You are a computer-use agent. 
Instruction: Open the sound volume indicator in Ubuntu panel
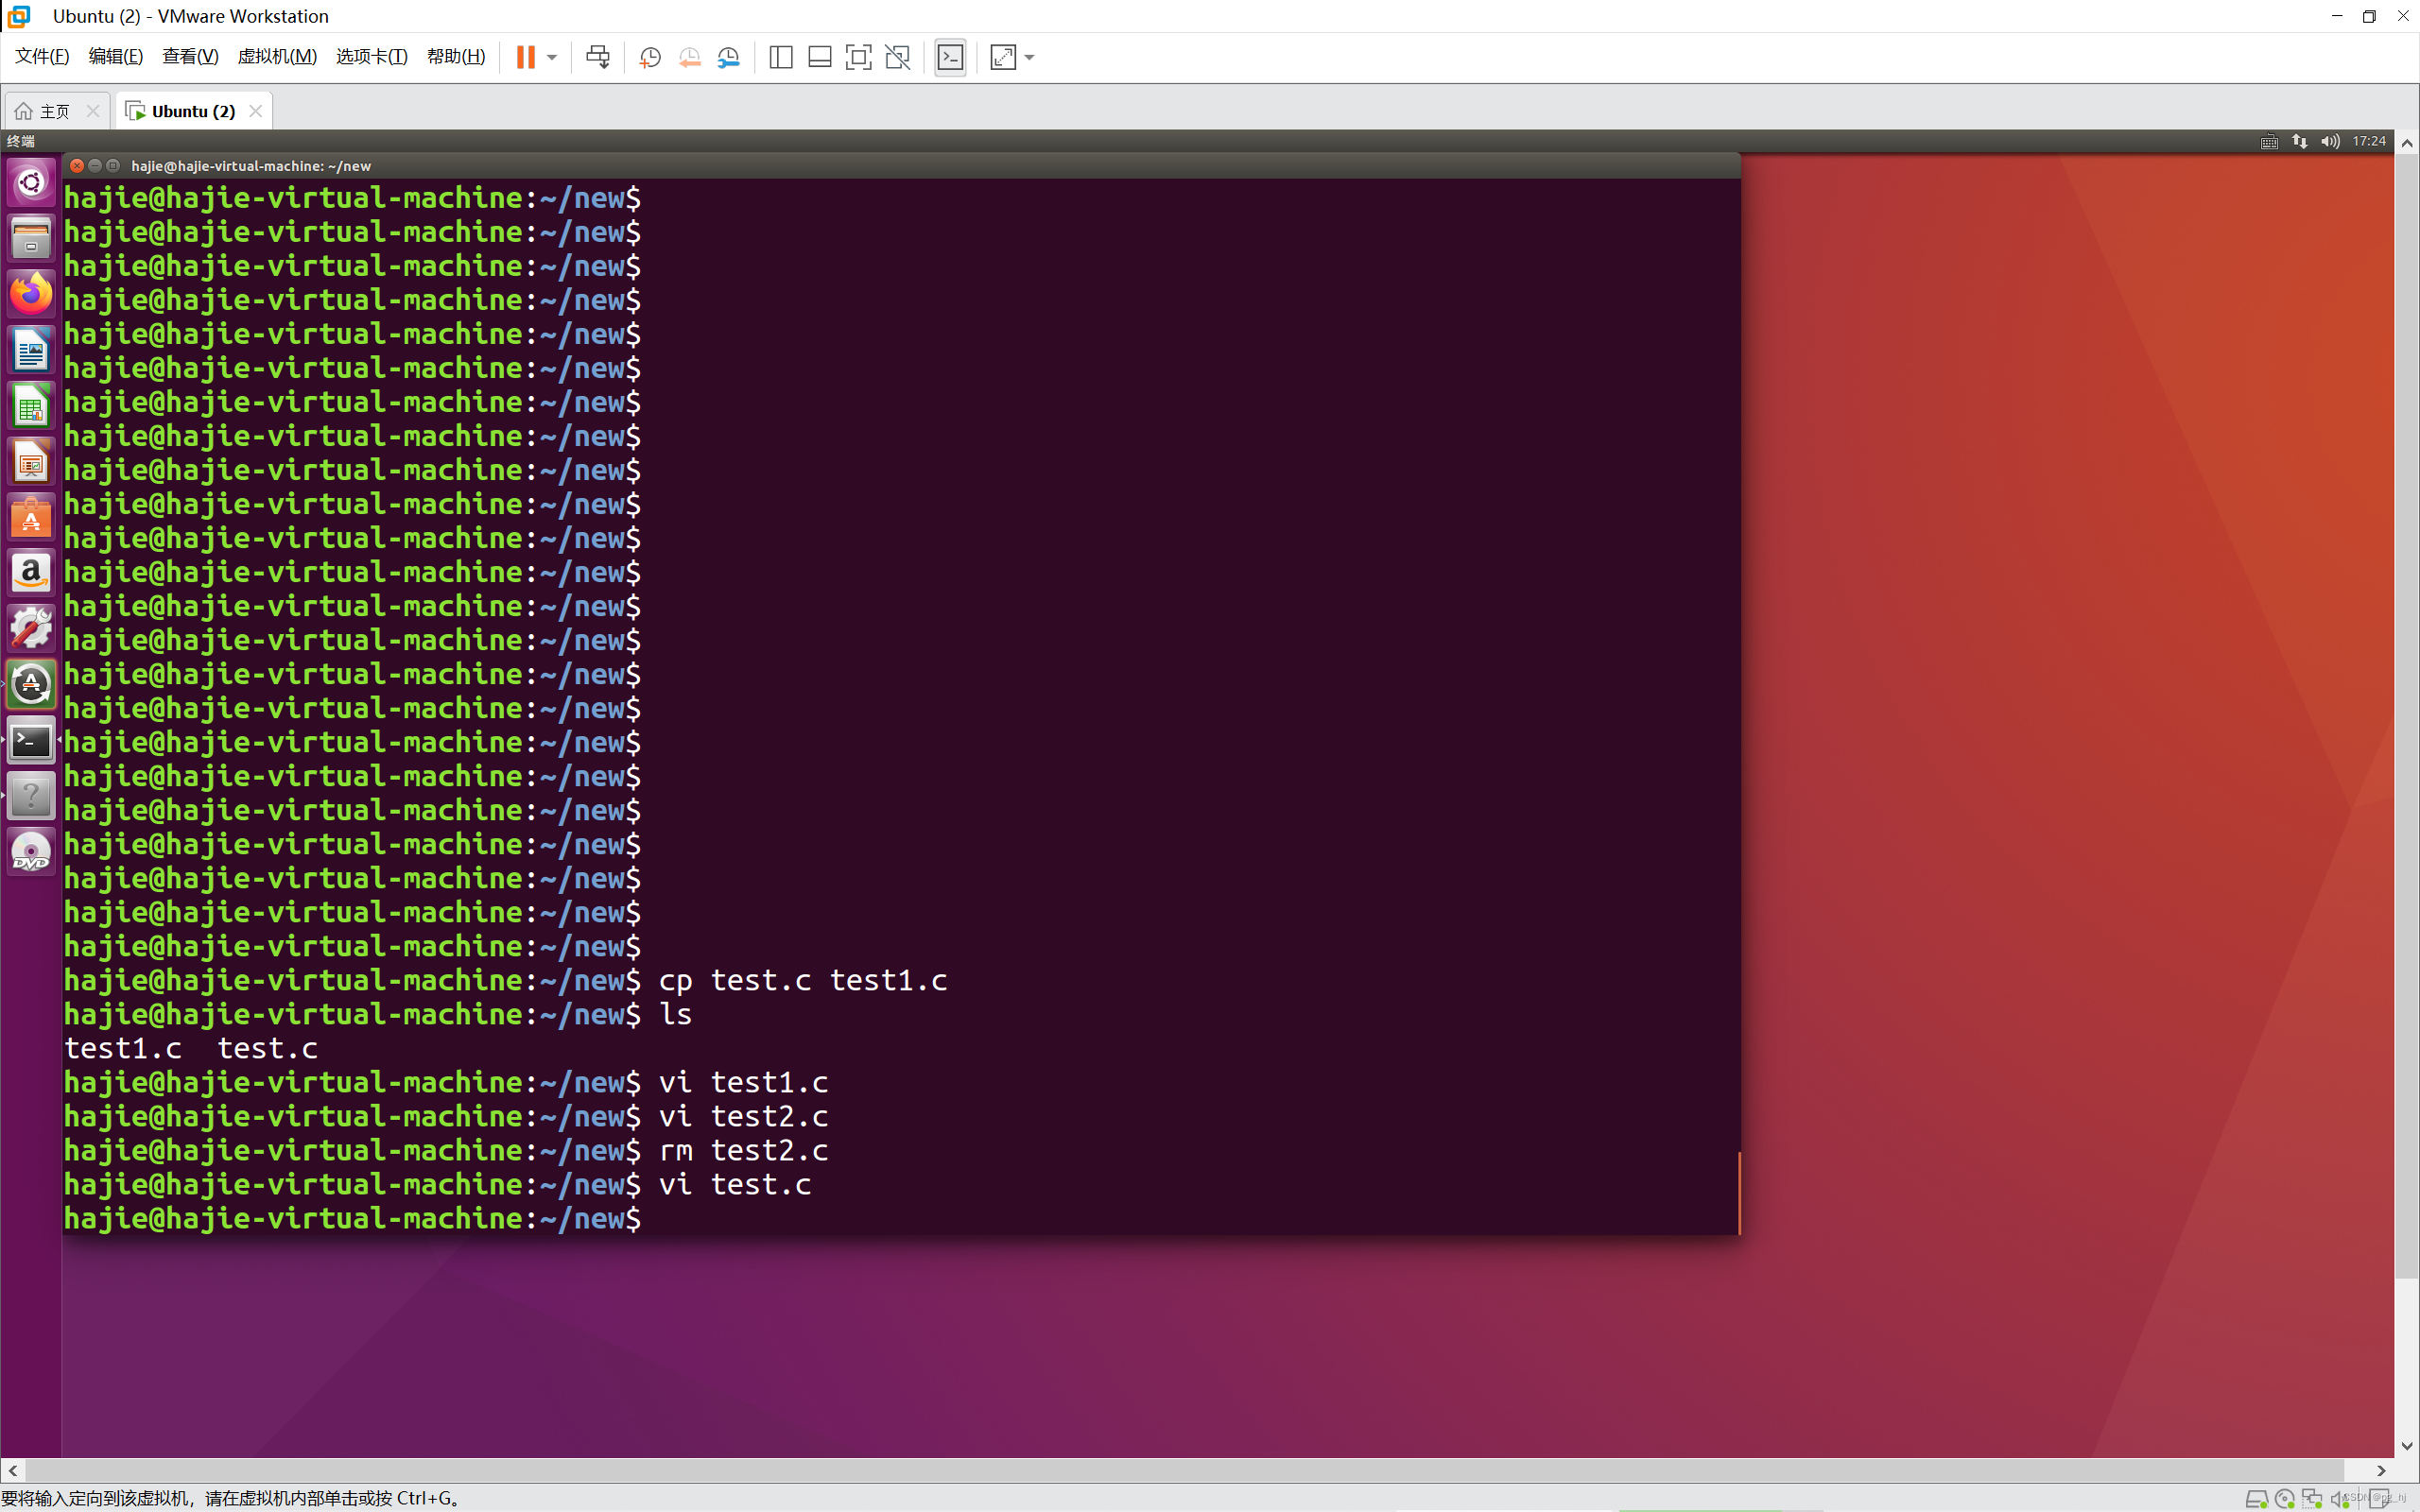[2331, 141]
